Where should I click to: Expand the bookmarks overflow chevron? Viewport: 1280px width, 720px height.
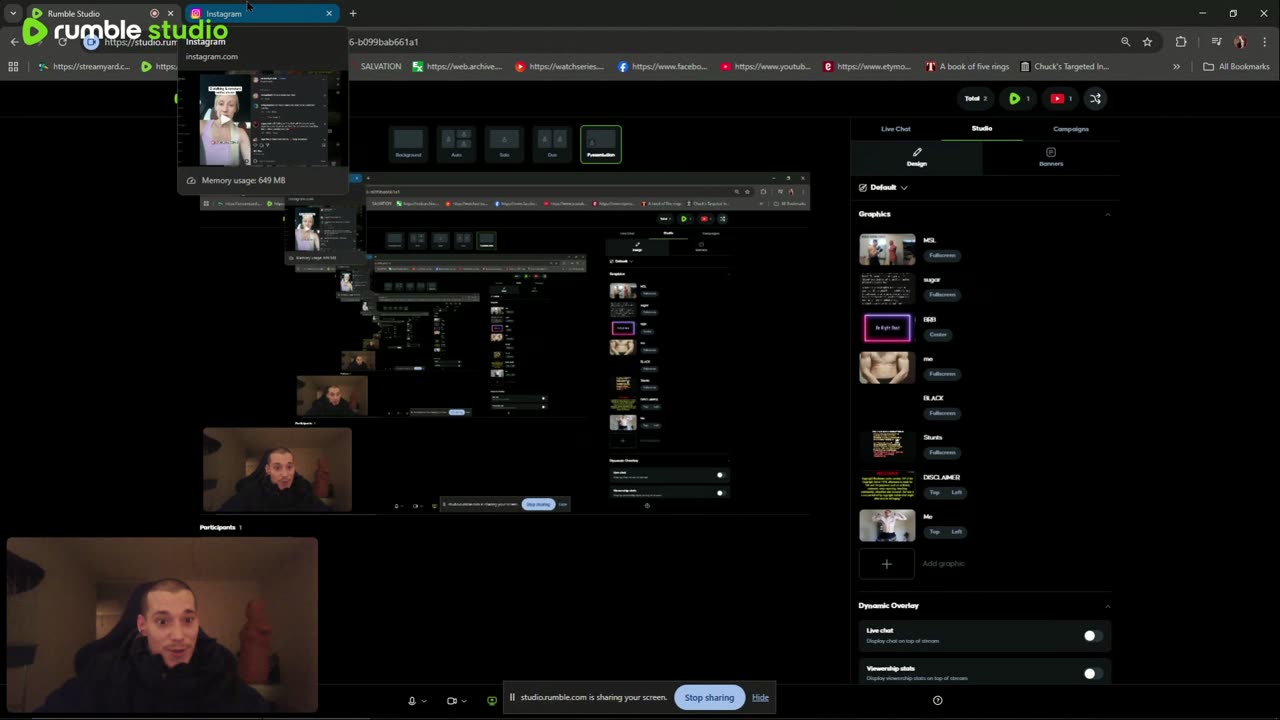(x=1176, y=67)
